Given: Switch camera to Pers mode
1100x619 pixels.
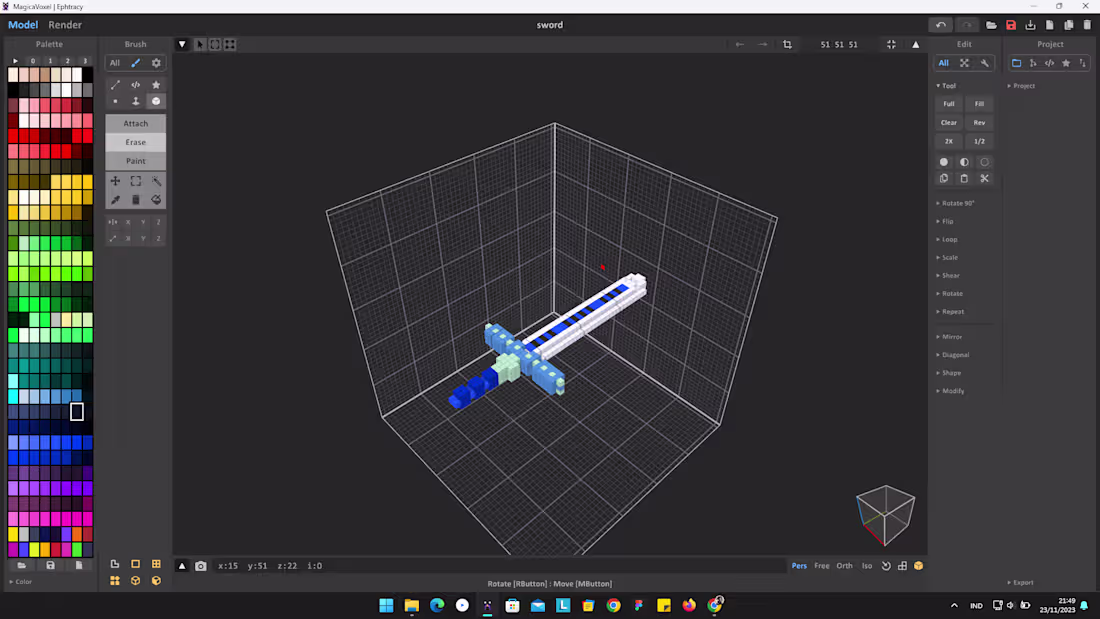Looking at the screenshot, I should pos(799,566).
